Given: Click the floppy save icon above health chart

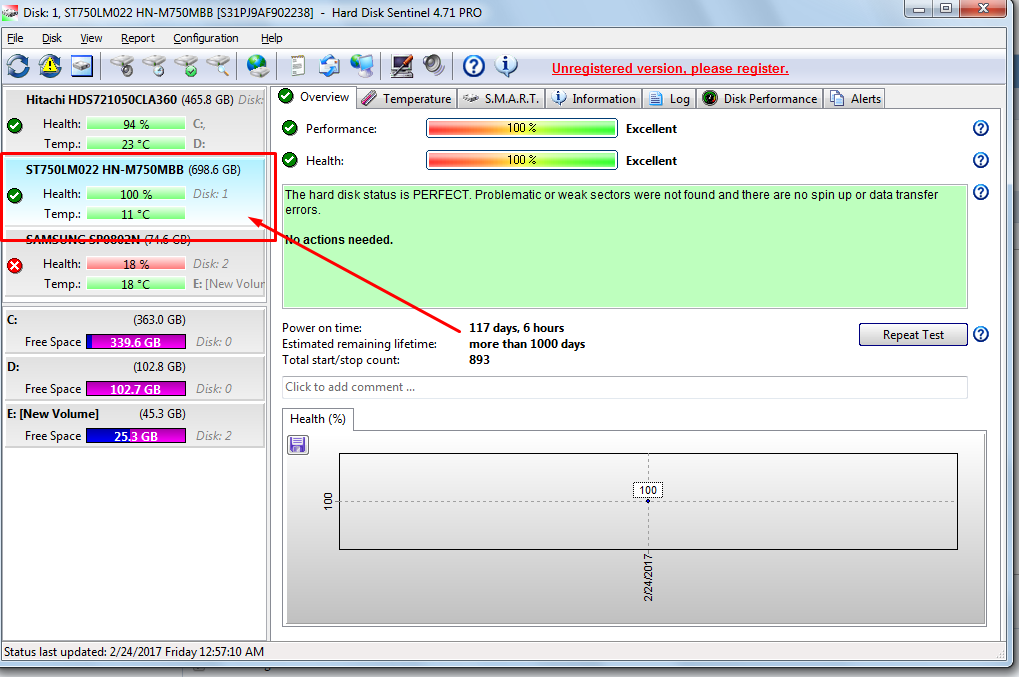Looking at the screenshot, I should [x=298, y=445].
